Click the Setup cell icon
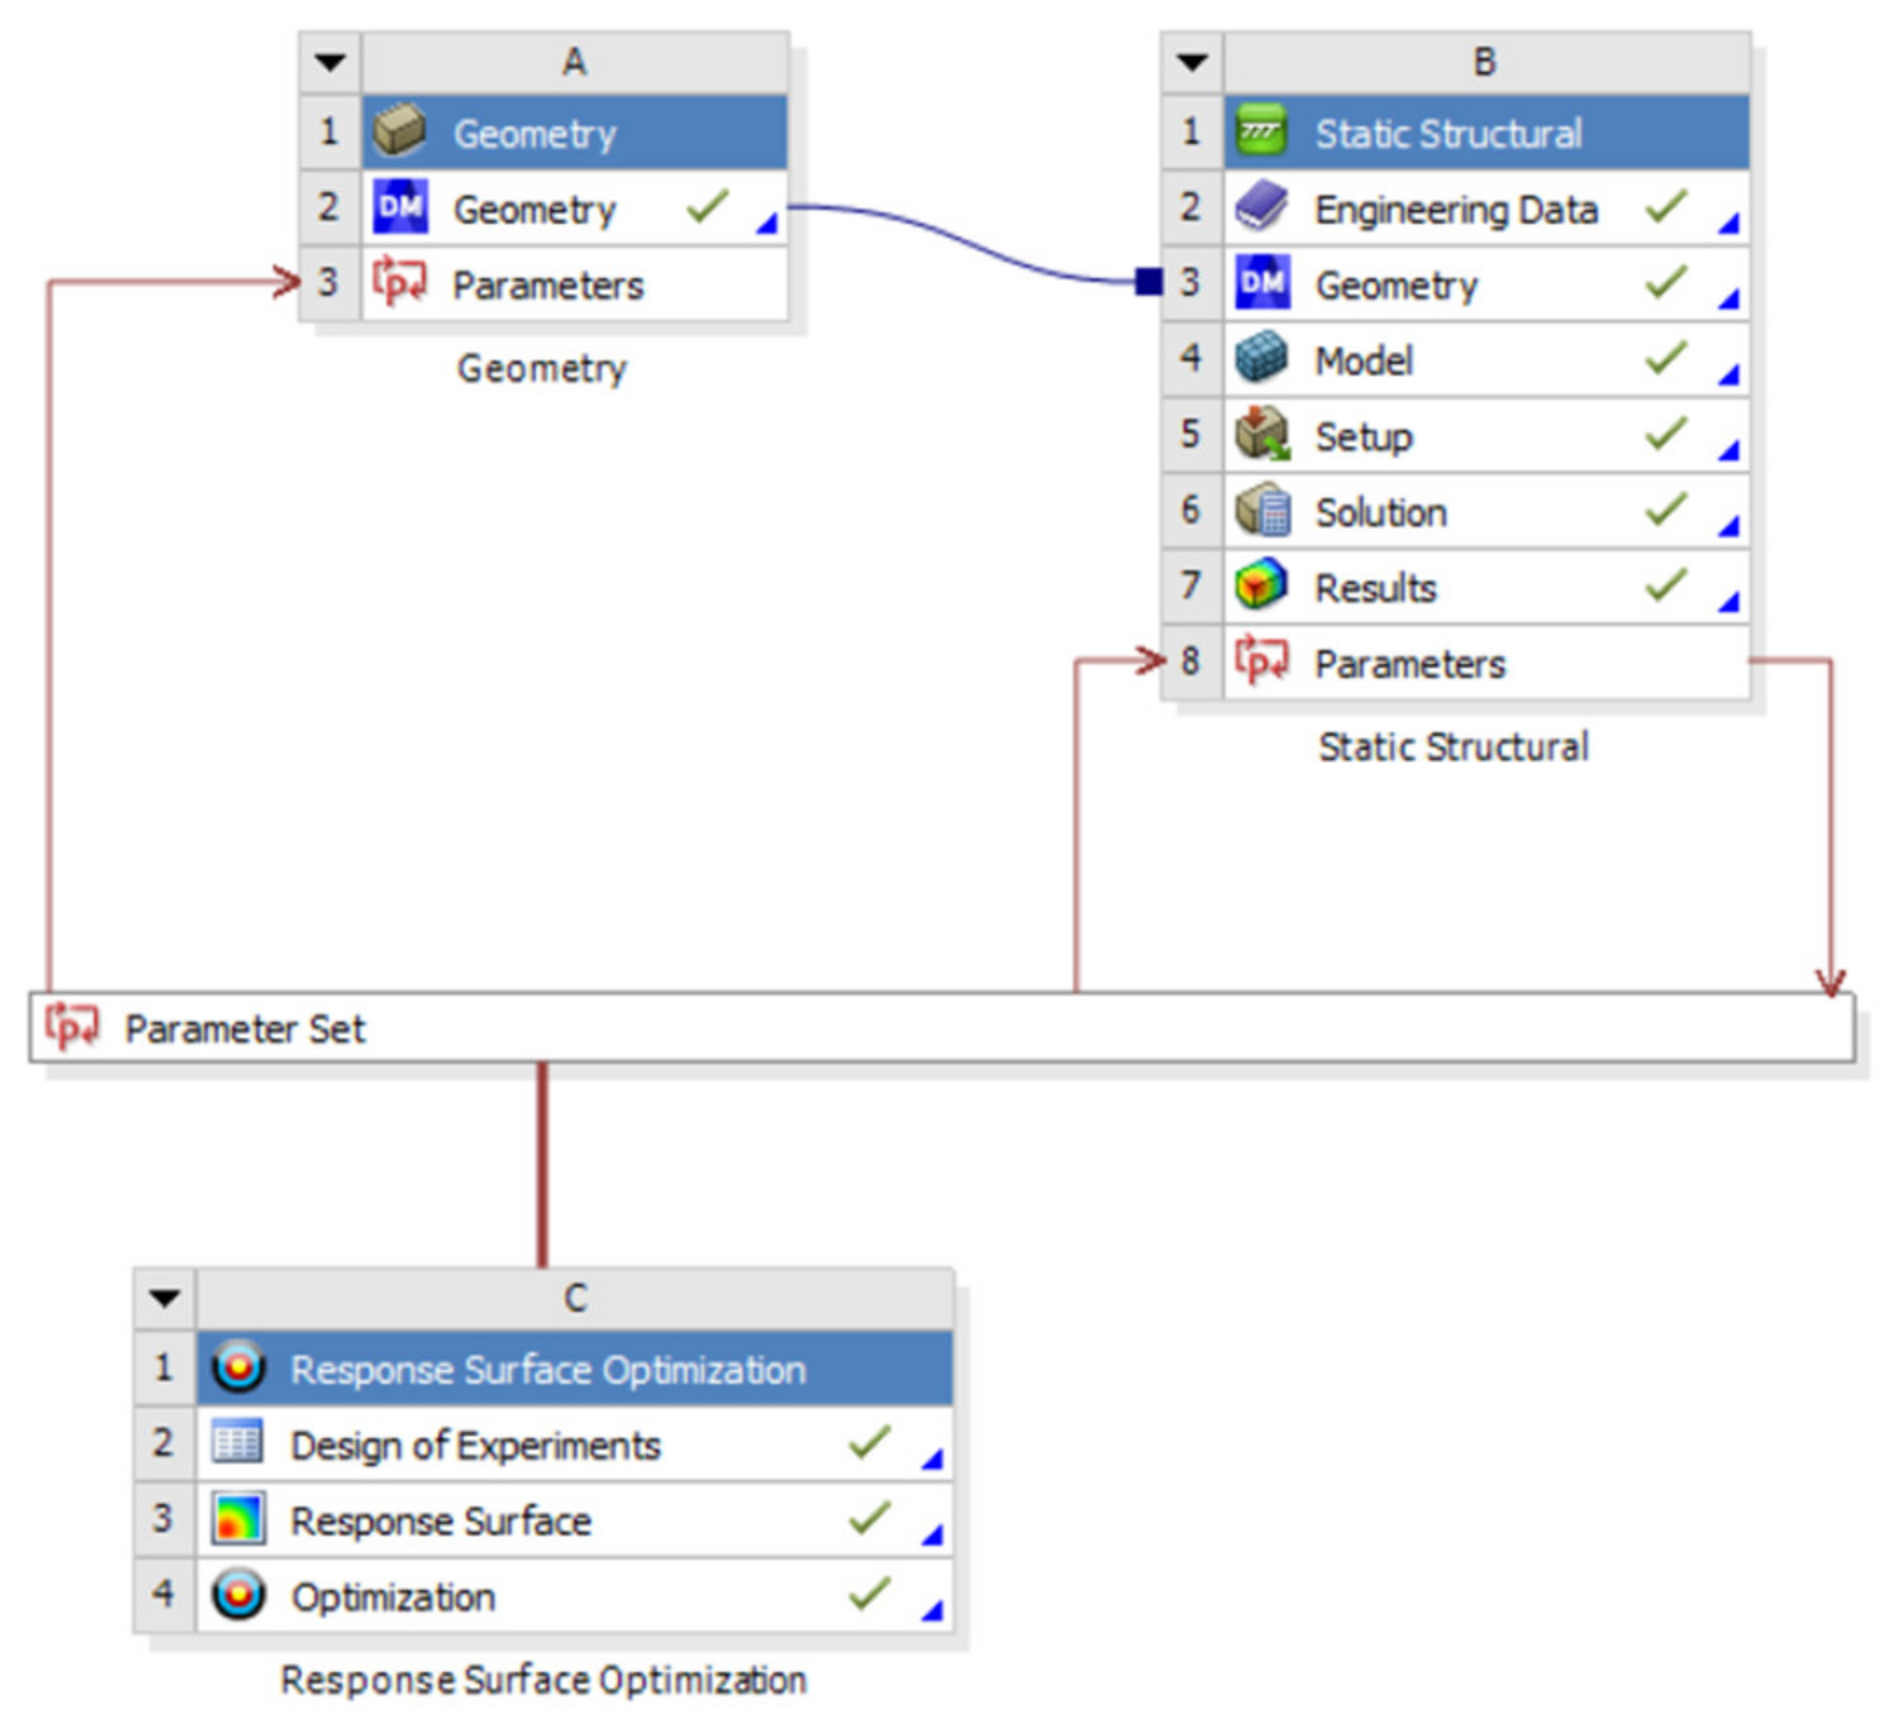The height and width of the screenshot is (1728, 1890). [x=1260, y=435]
